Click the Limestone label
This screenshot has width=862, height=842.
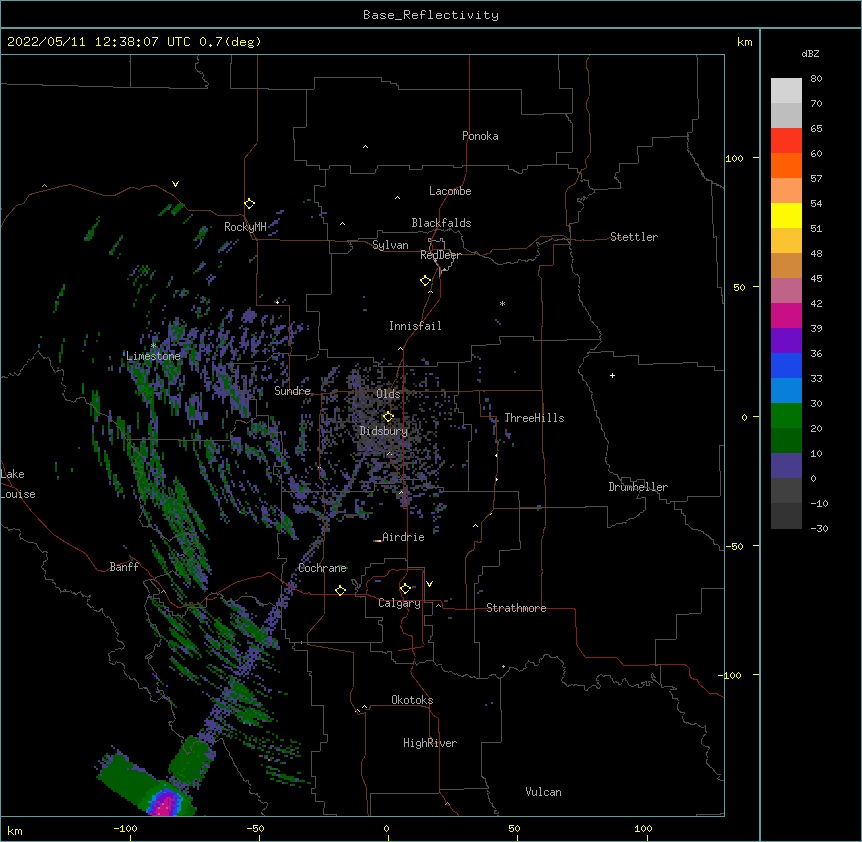coord(153,356)
